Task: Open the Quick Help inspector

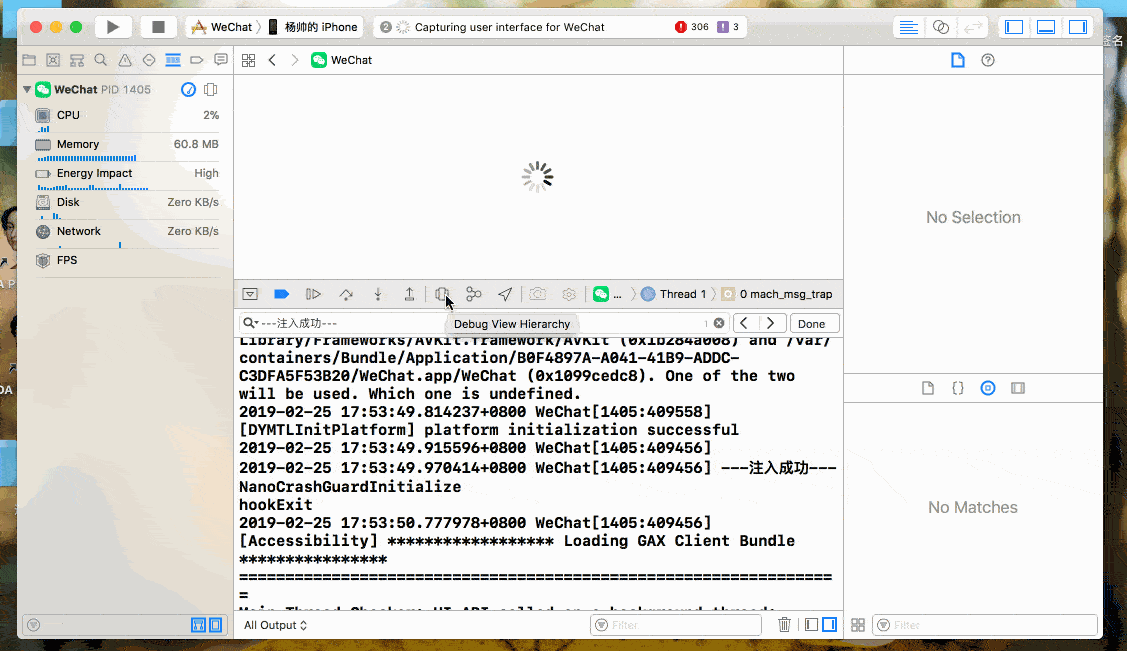Action: pos(988,60)
